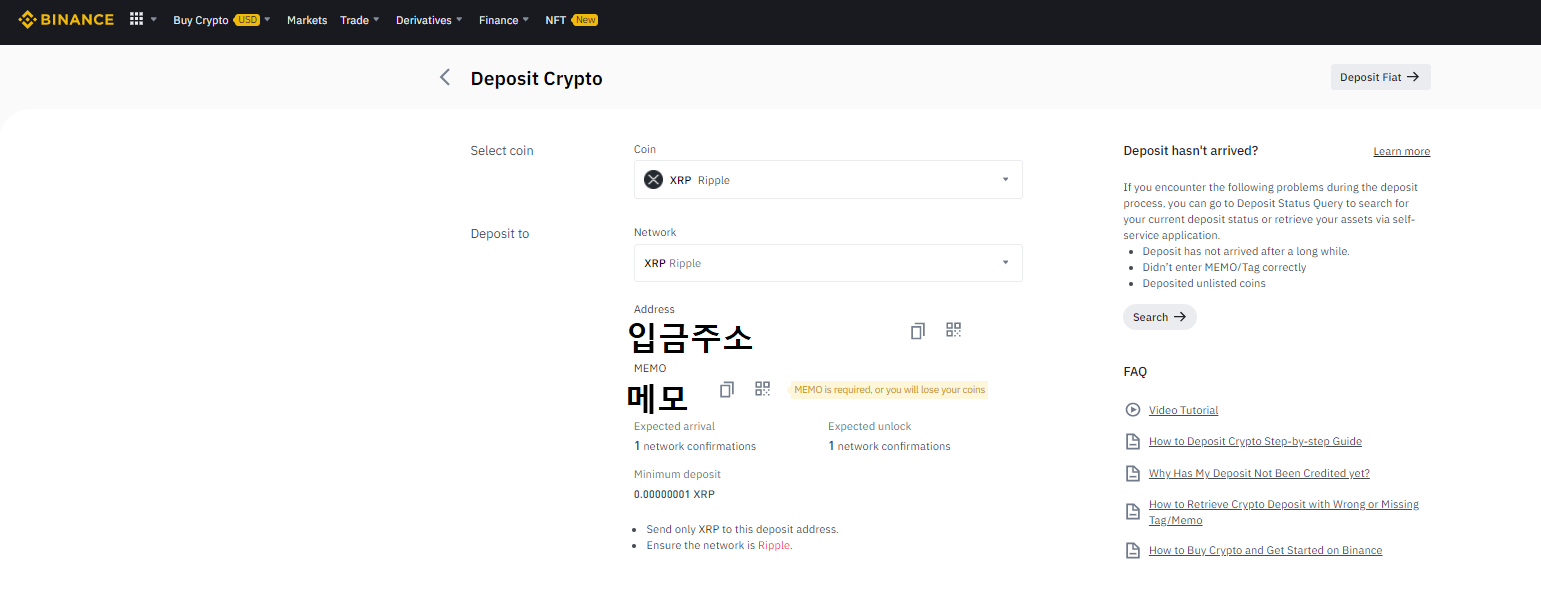
Task: Open the Markets page
Action: click(x=307, y=20)
